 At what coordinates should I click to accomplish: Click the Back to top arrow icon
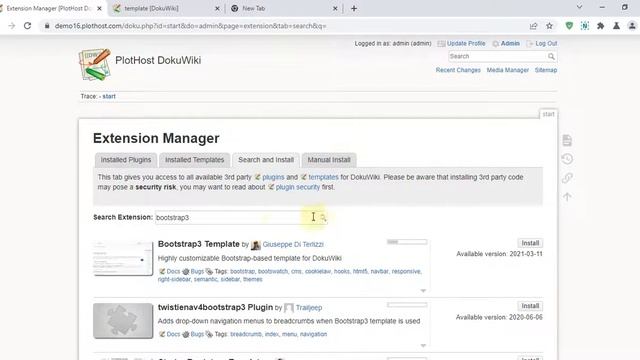coord(567,197)
